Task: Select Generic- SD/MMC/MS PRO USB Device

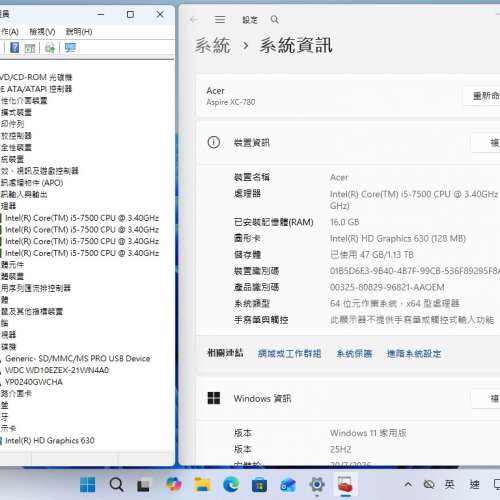Action: 77,358
